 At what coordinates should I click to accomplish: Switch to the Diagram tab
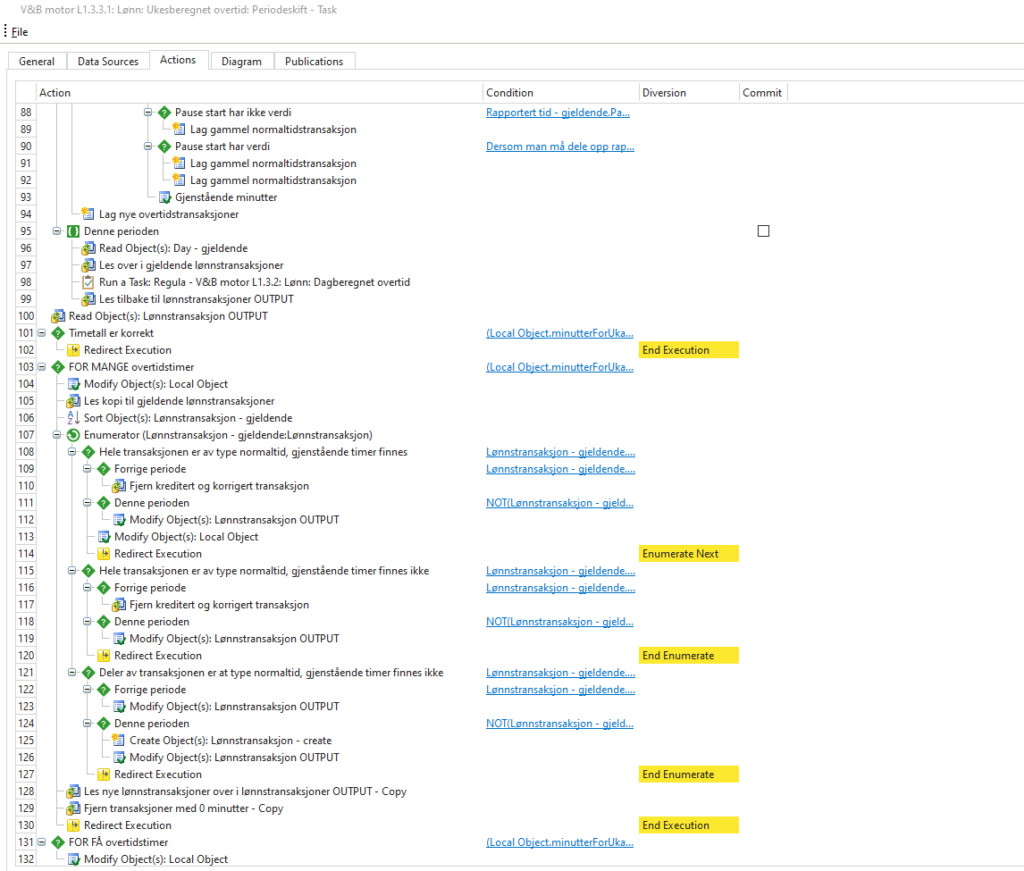coord(241,61)
